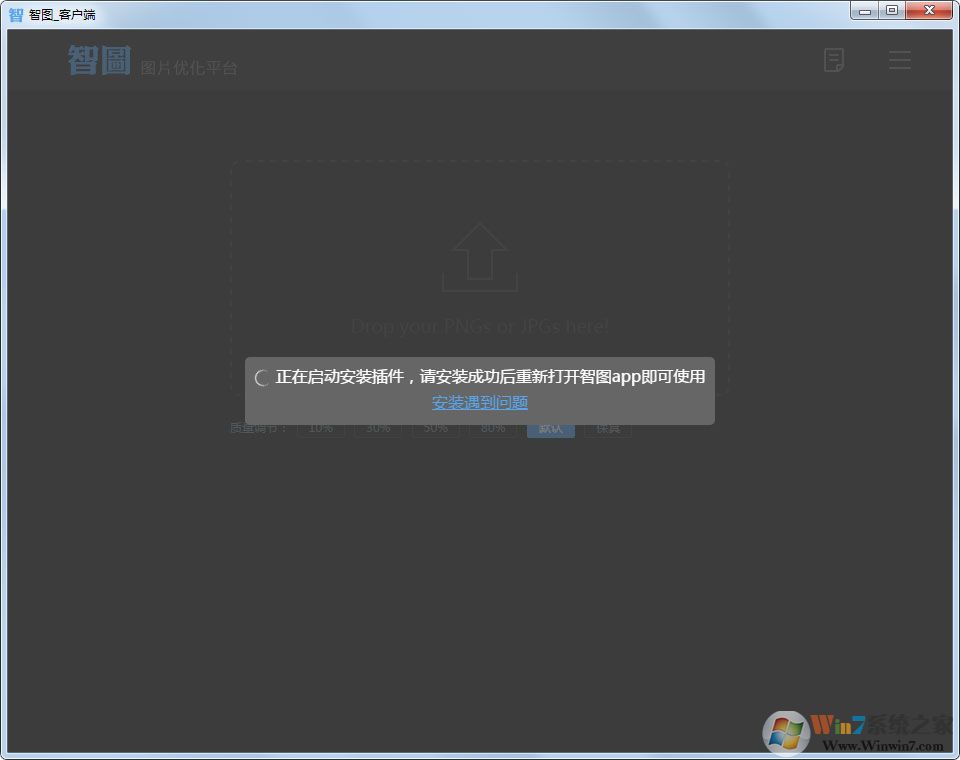Open the document/log panel icon

click(834, 60)
